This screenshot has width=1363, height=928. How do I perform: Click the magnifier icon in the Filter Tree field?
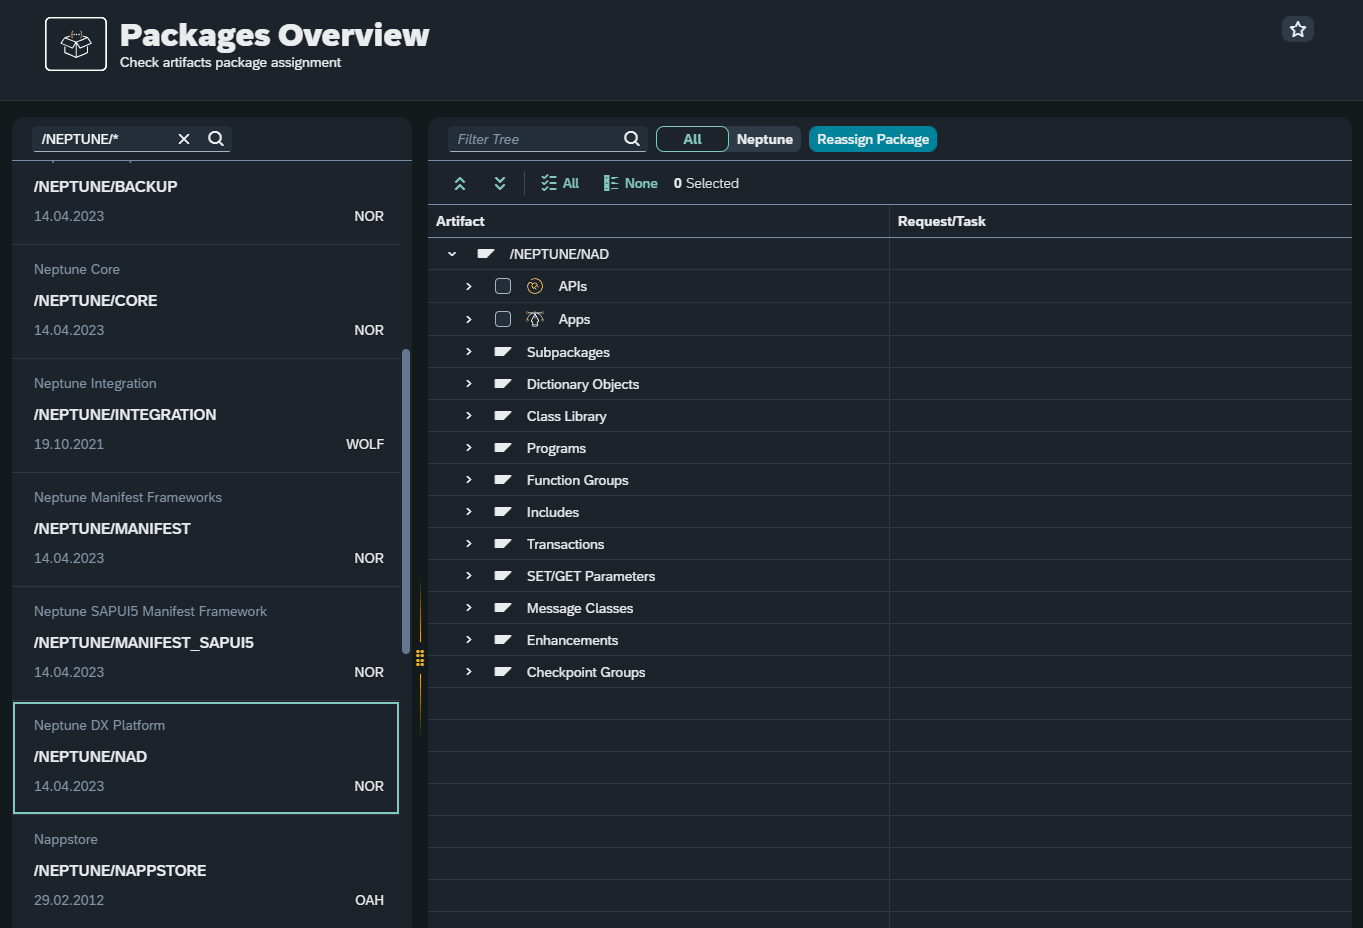[x=631, y=139]
